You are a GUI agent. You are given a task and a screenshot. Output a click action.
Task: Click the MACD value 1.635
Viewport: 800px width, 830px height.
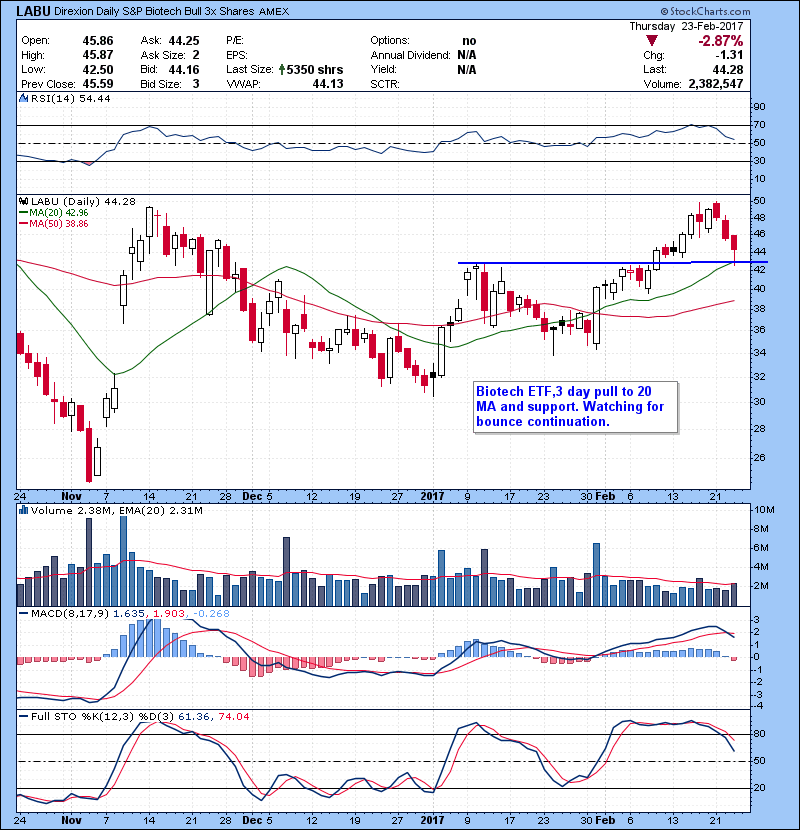pyautogui.click(x=129, y=614)
